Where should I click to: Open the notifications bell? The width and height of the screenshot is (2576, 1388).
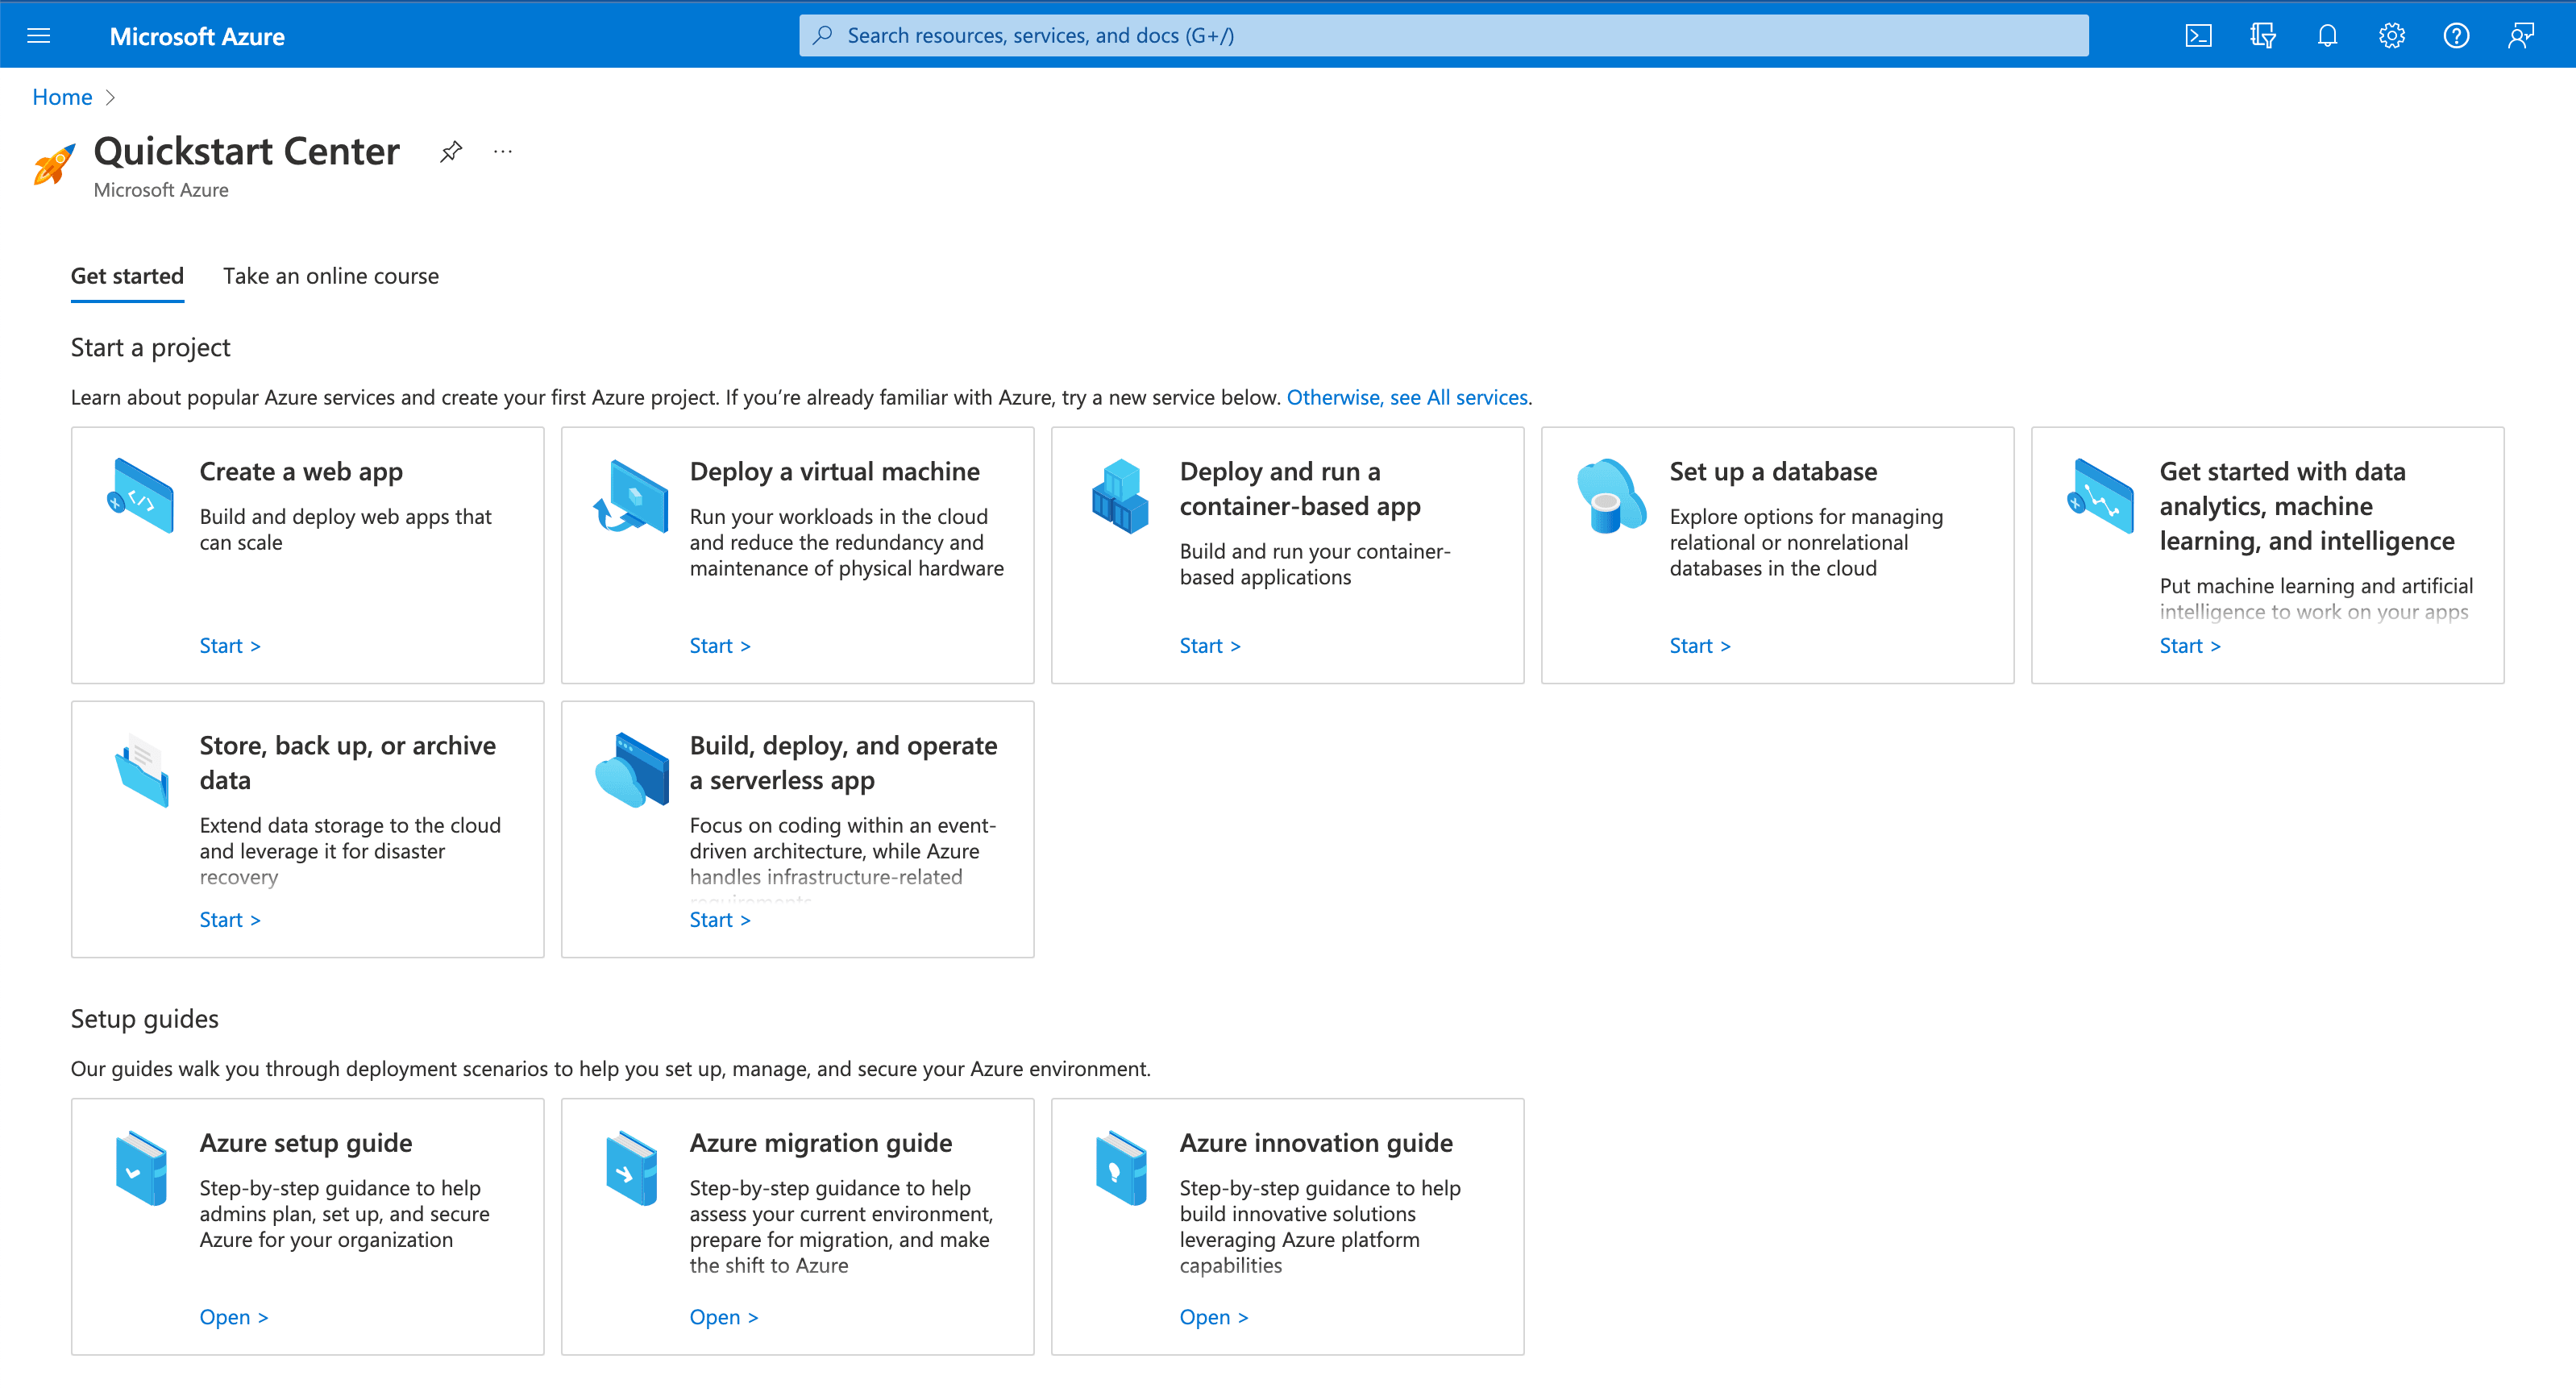(2327, 36)
